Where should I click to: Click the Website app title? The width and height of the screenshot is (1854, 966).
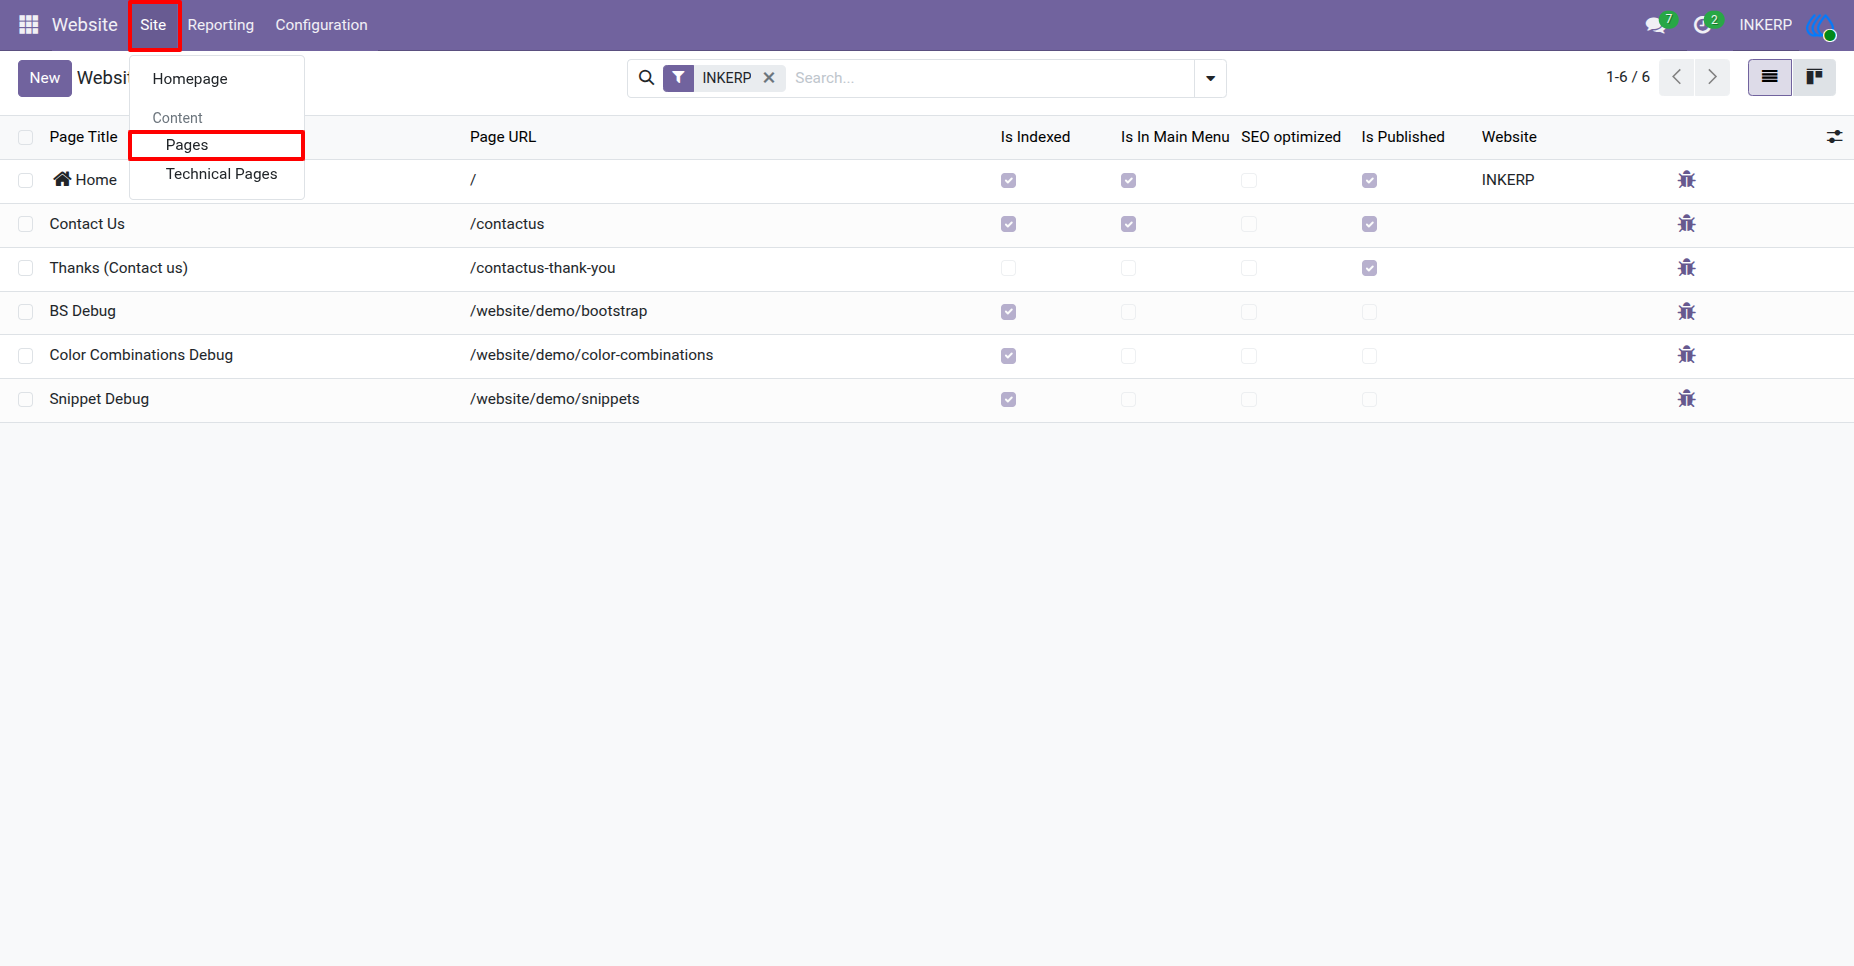tap(84, 25)
